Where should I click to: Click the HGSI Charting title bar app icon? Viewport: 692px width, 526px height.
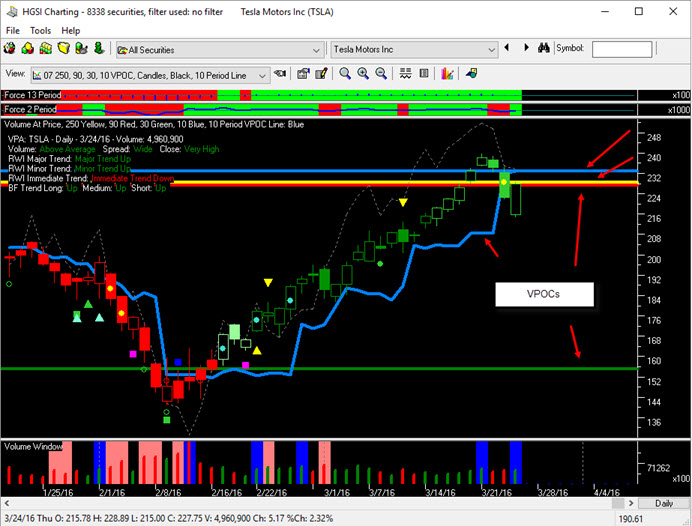(x=12, y=11)
